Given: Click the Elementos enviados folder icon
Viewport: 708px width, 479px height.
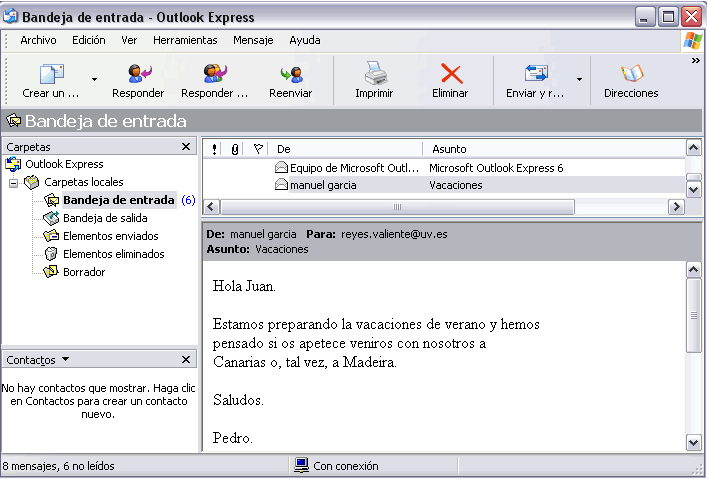Looking at the screenshot, I should click(51, 236).
